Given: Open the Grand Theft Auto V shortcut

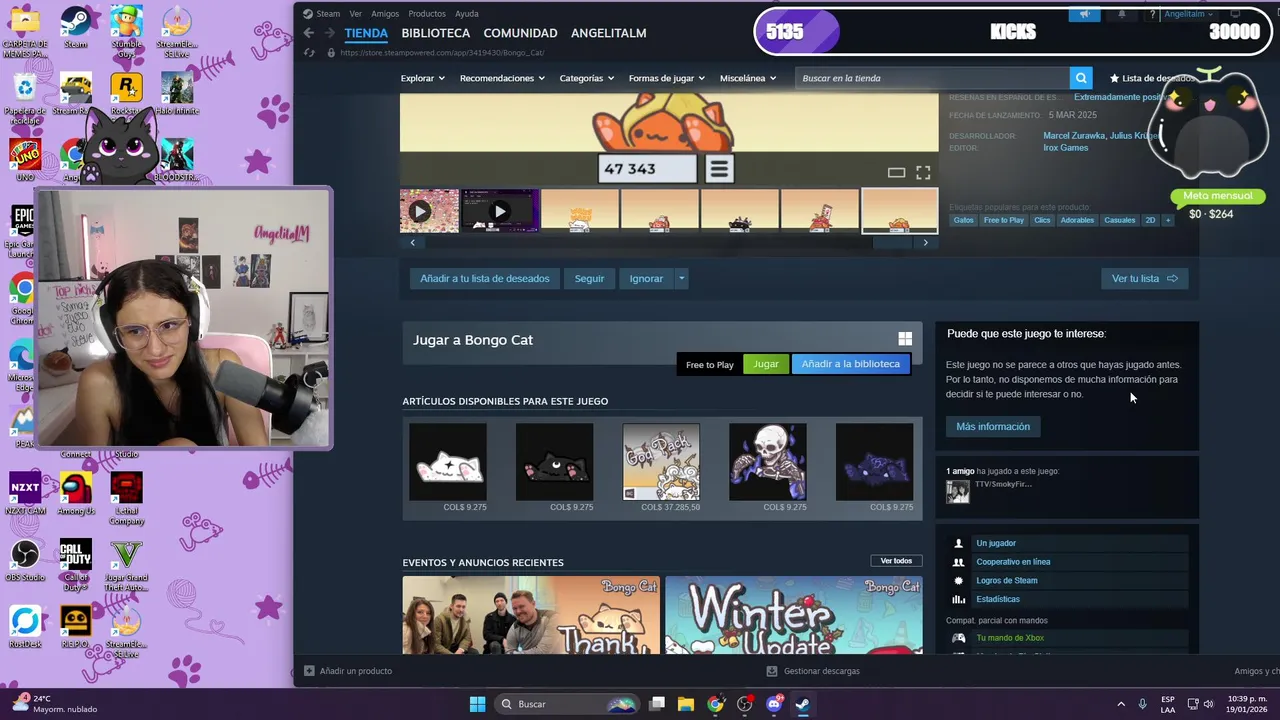Looking at the screenshot, I should tap(126, 565).
